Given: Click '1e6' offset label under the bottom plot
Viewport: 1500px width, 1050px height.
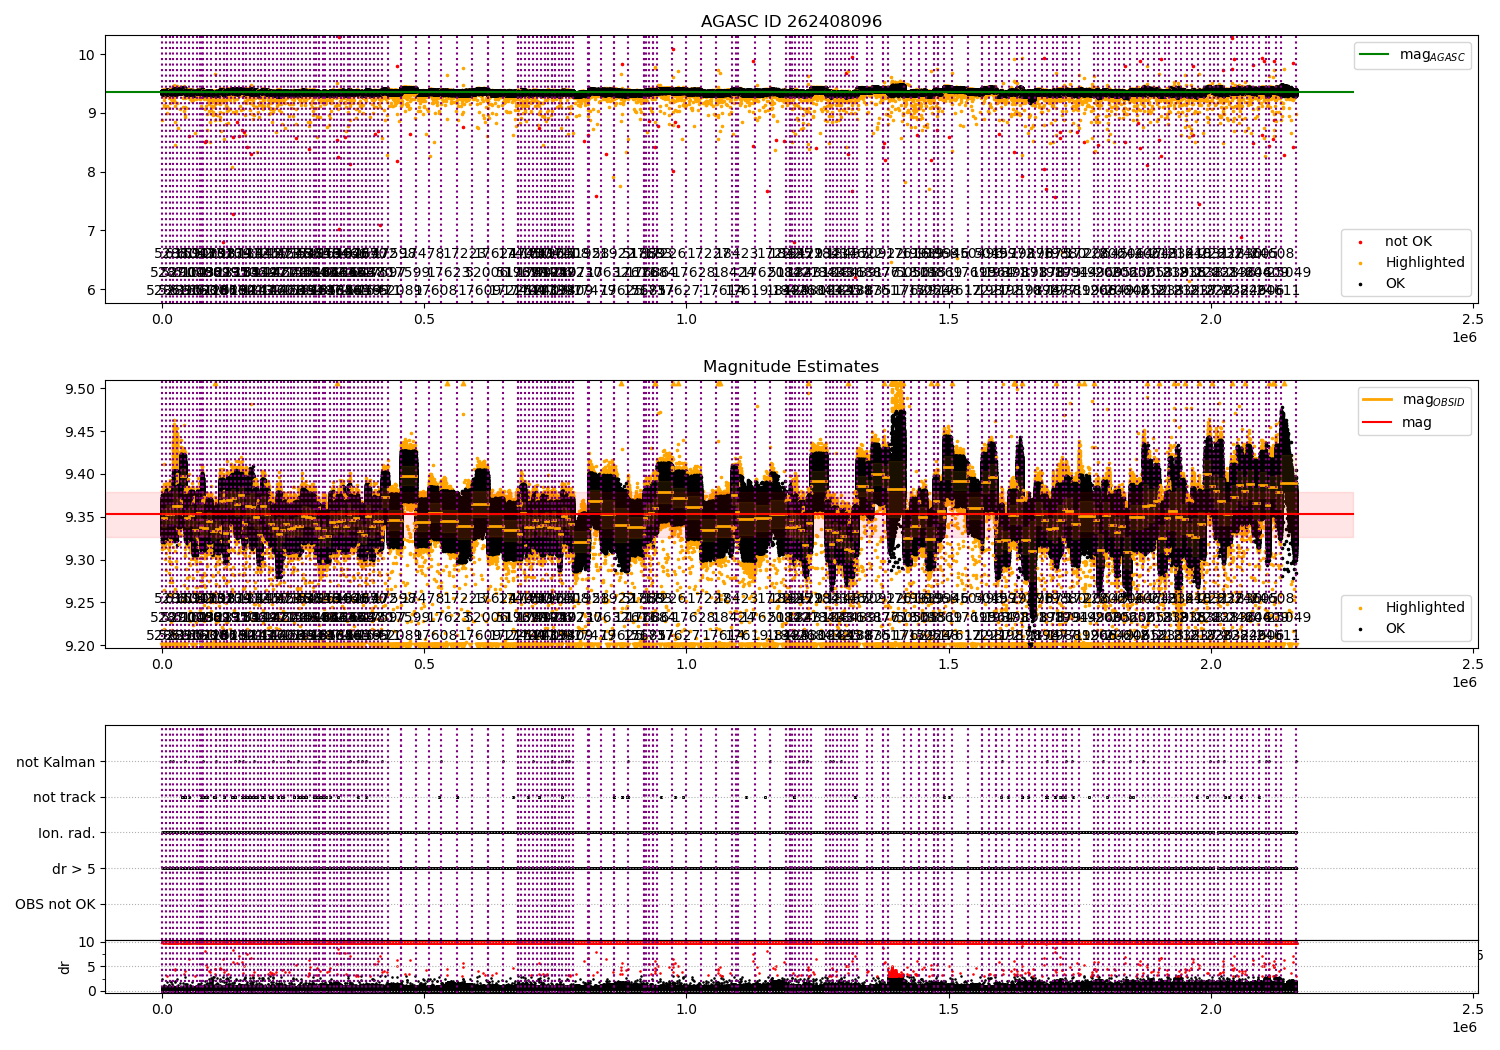Looking at the screenshot, I should click(x=1464, y=1027).
